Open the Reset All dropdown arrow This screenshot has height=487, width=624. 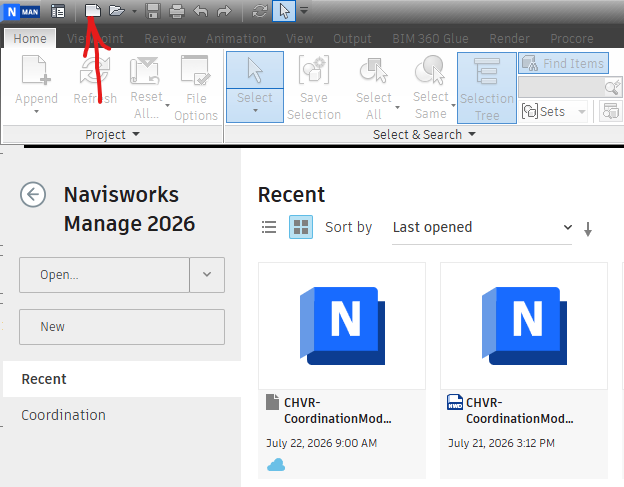coord(168,105)
